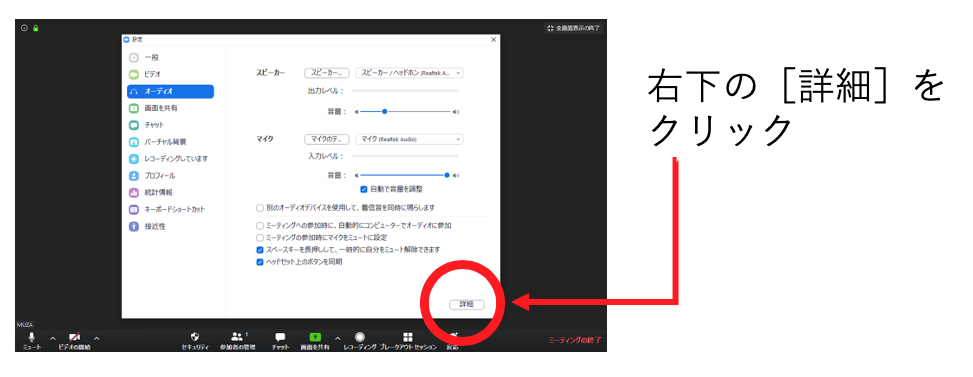Image resolution: width=973 pixels, height=377 pixels.
Task: Open the Breakout Sessions grid icon
Action: tap(408, 337)
